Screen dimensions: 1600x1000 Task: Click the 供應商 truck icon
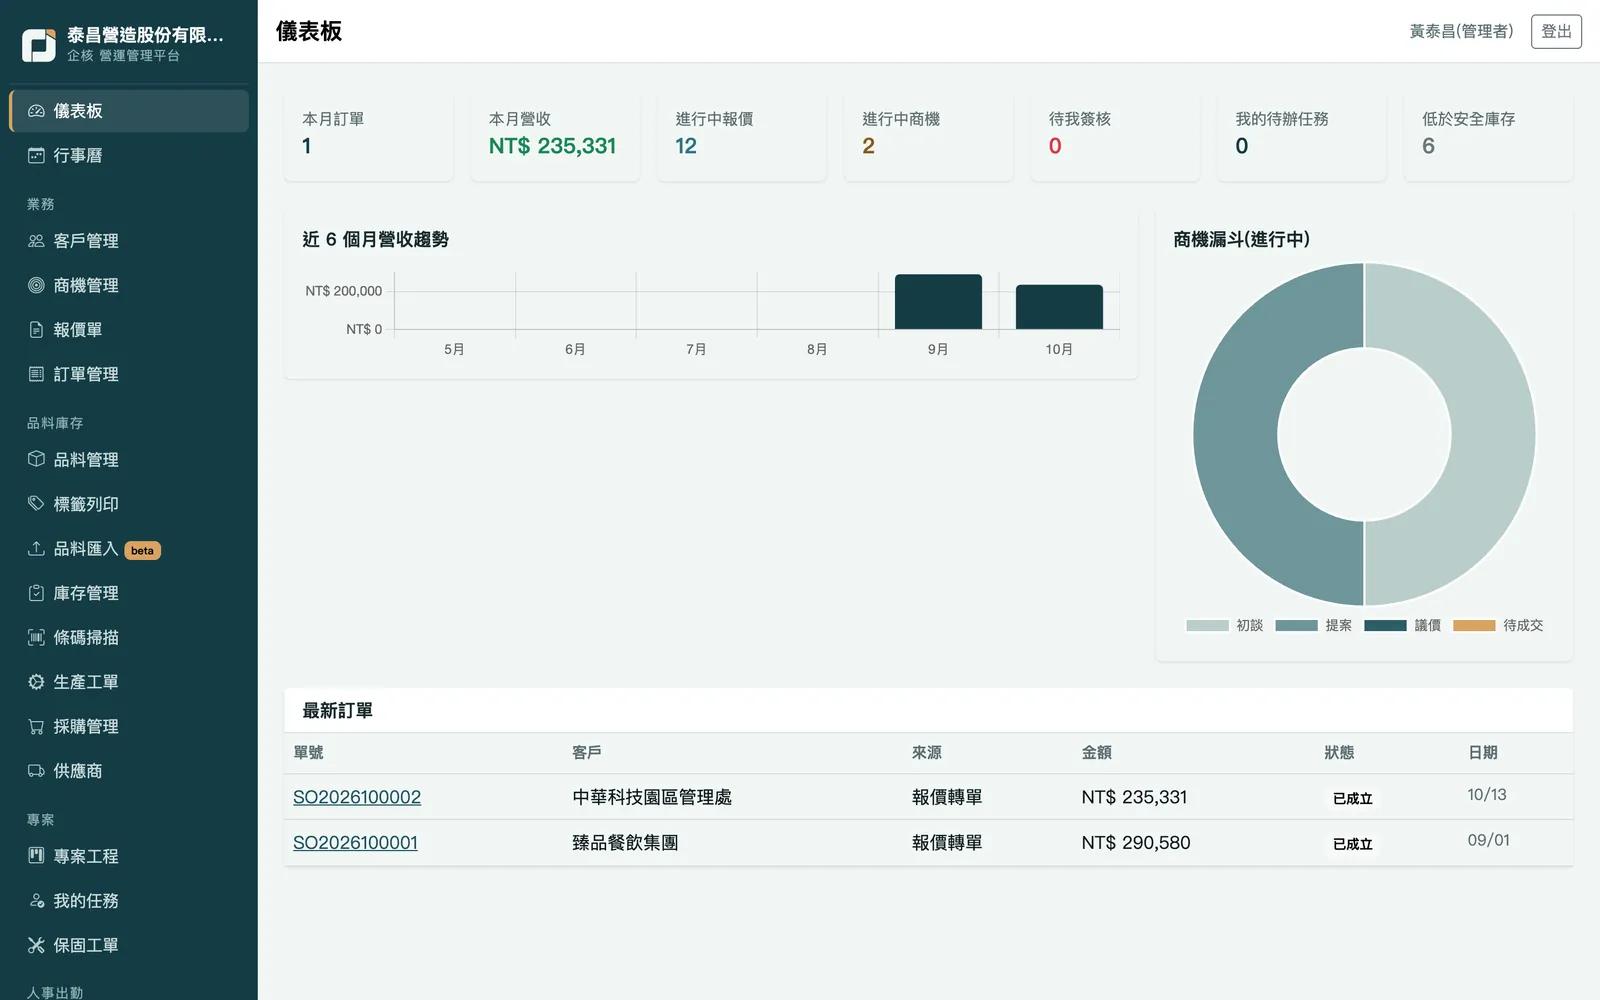(x=36, y=771)
